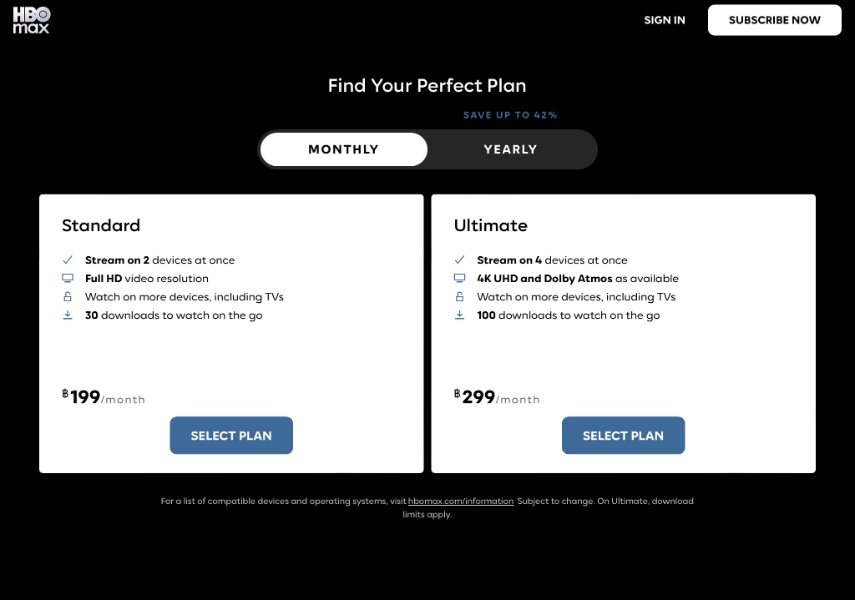Click Sign In in the header
The height and width of the screenshot is (600, 855).
664,20
